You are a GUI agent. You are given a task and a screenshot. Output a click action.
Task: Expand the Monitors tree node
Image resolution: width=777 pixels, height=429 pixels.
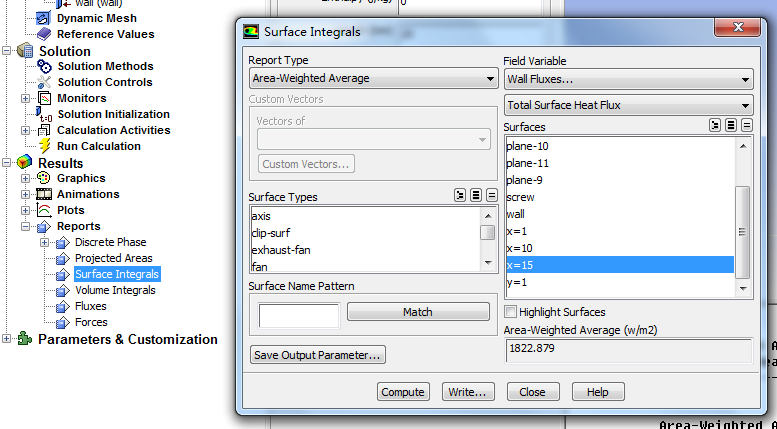25,98
